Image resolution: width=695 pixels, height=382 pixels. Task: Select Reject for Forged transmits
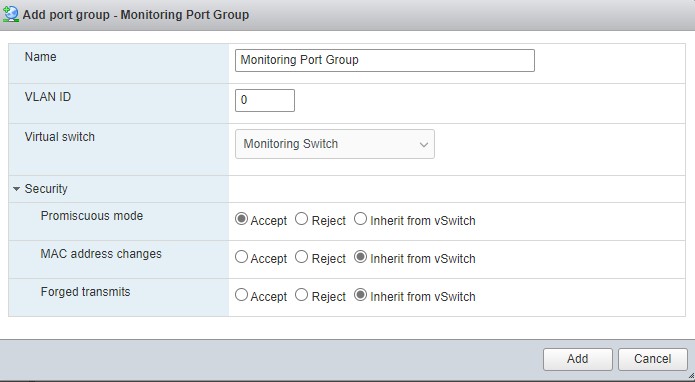301,295
